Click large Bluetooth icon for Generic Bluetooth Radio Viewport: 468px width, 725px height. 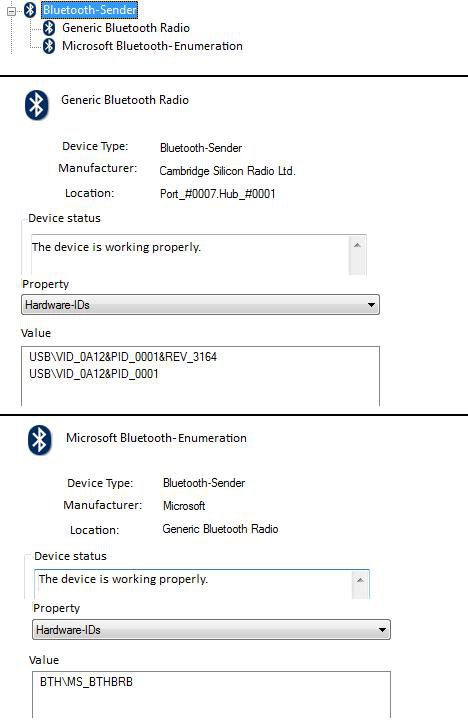(x=37, y=105)
